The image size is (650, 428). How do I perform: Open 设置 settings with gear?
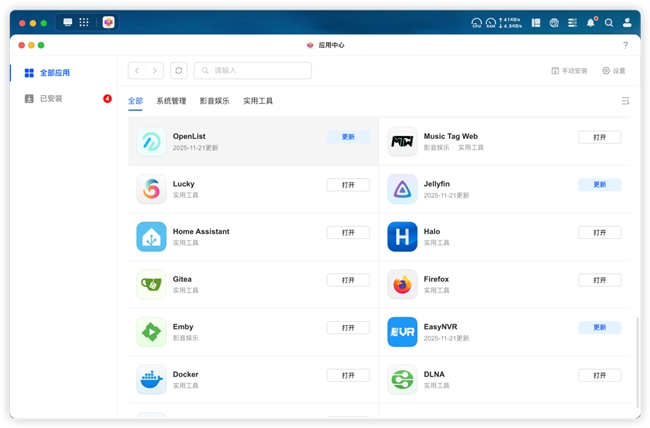[614, 71]
